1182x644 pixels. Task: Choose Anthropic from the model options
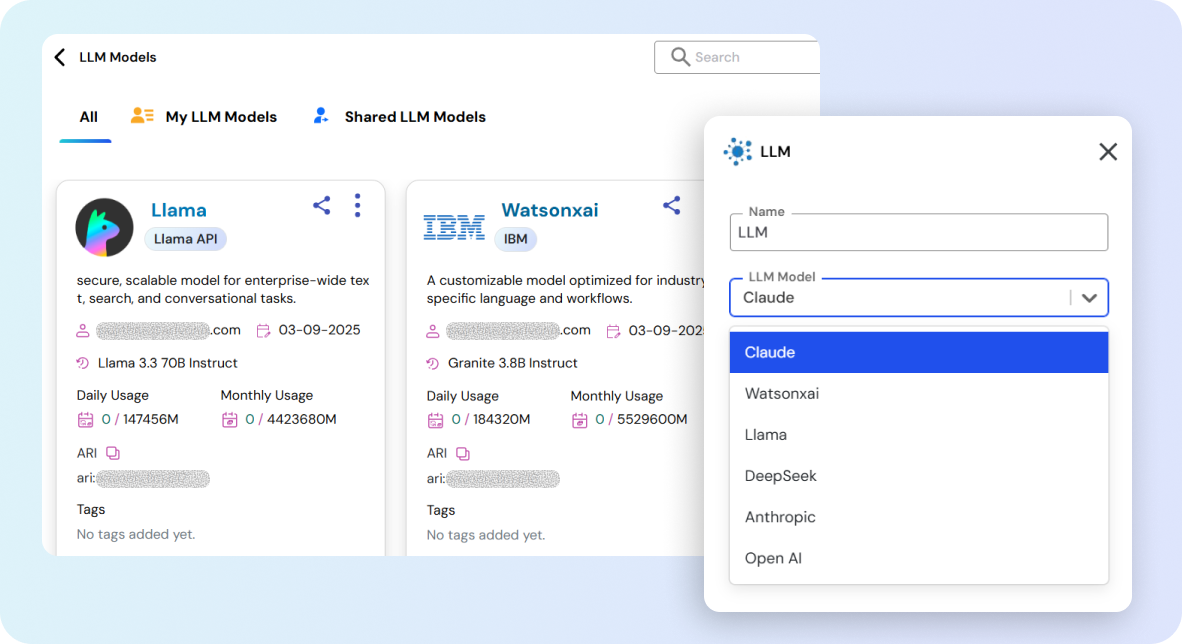point(918,517)
